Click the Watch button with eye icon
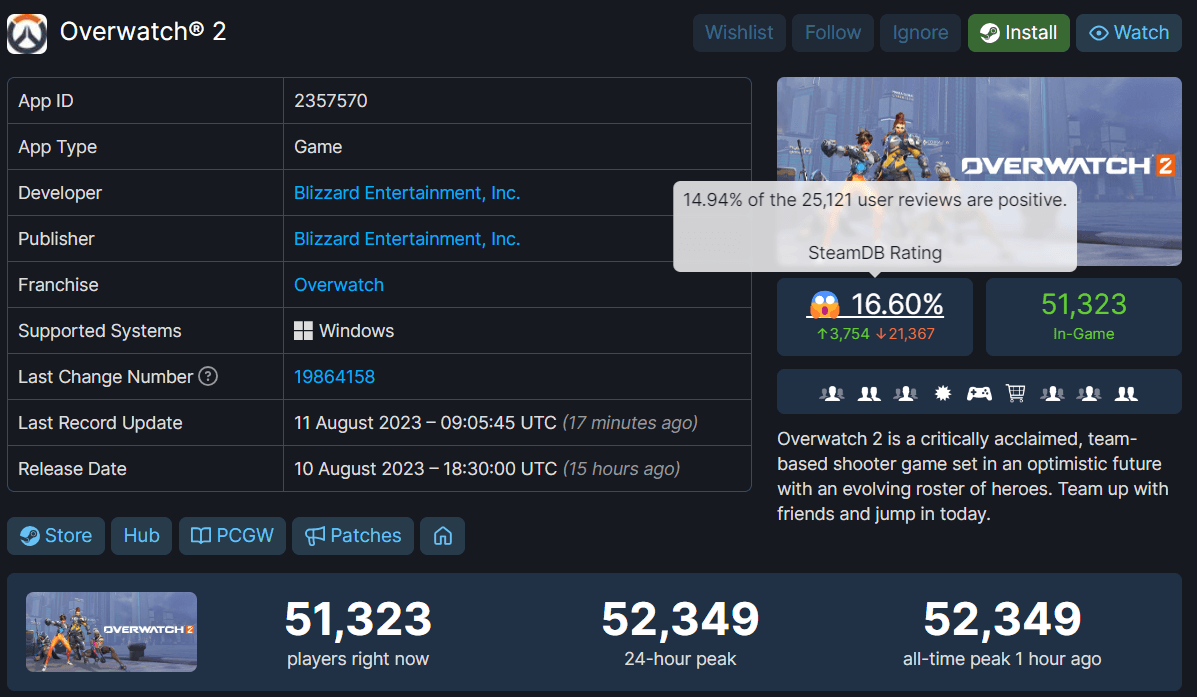This screenshot has width=1197, height=697. 1128,33
